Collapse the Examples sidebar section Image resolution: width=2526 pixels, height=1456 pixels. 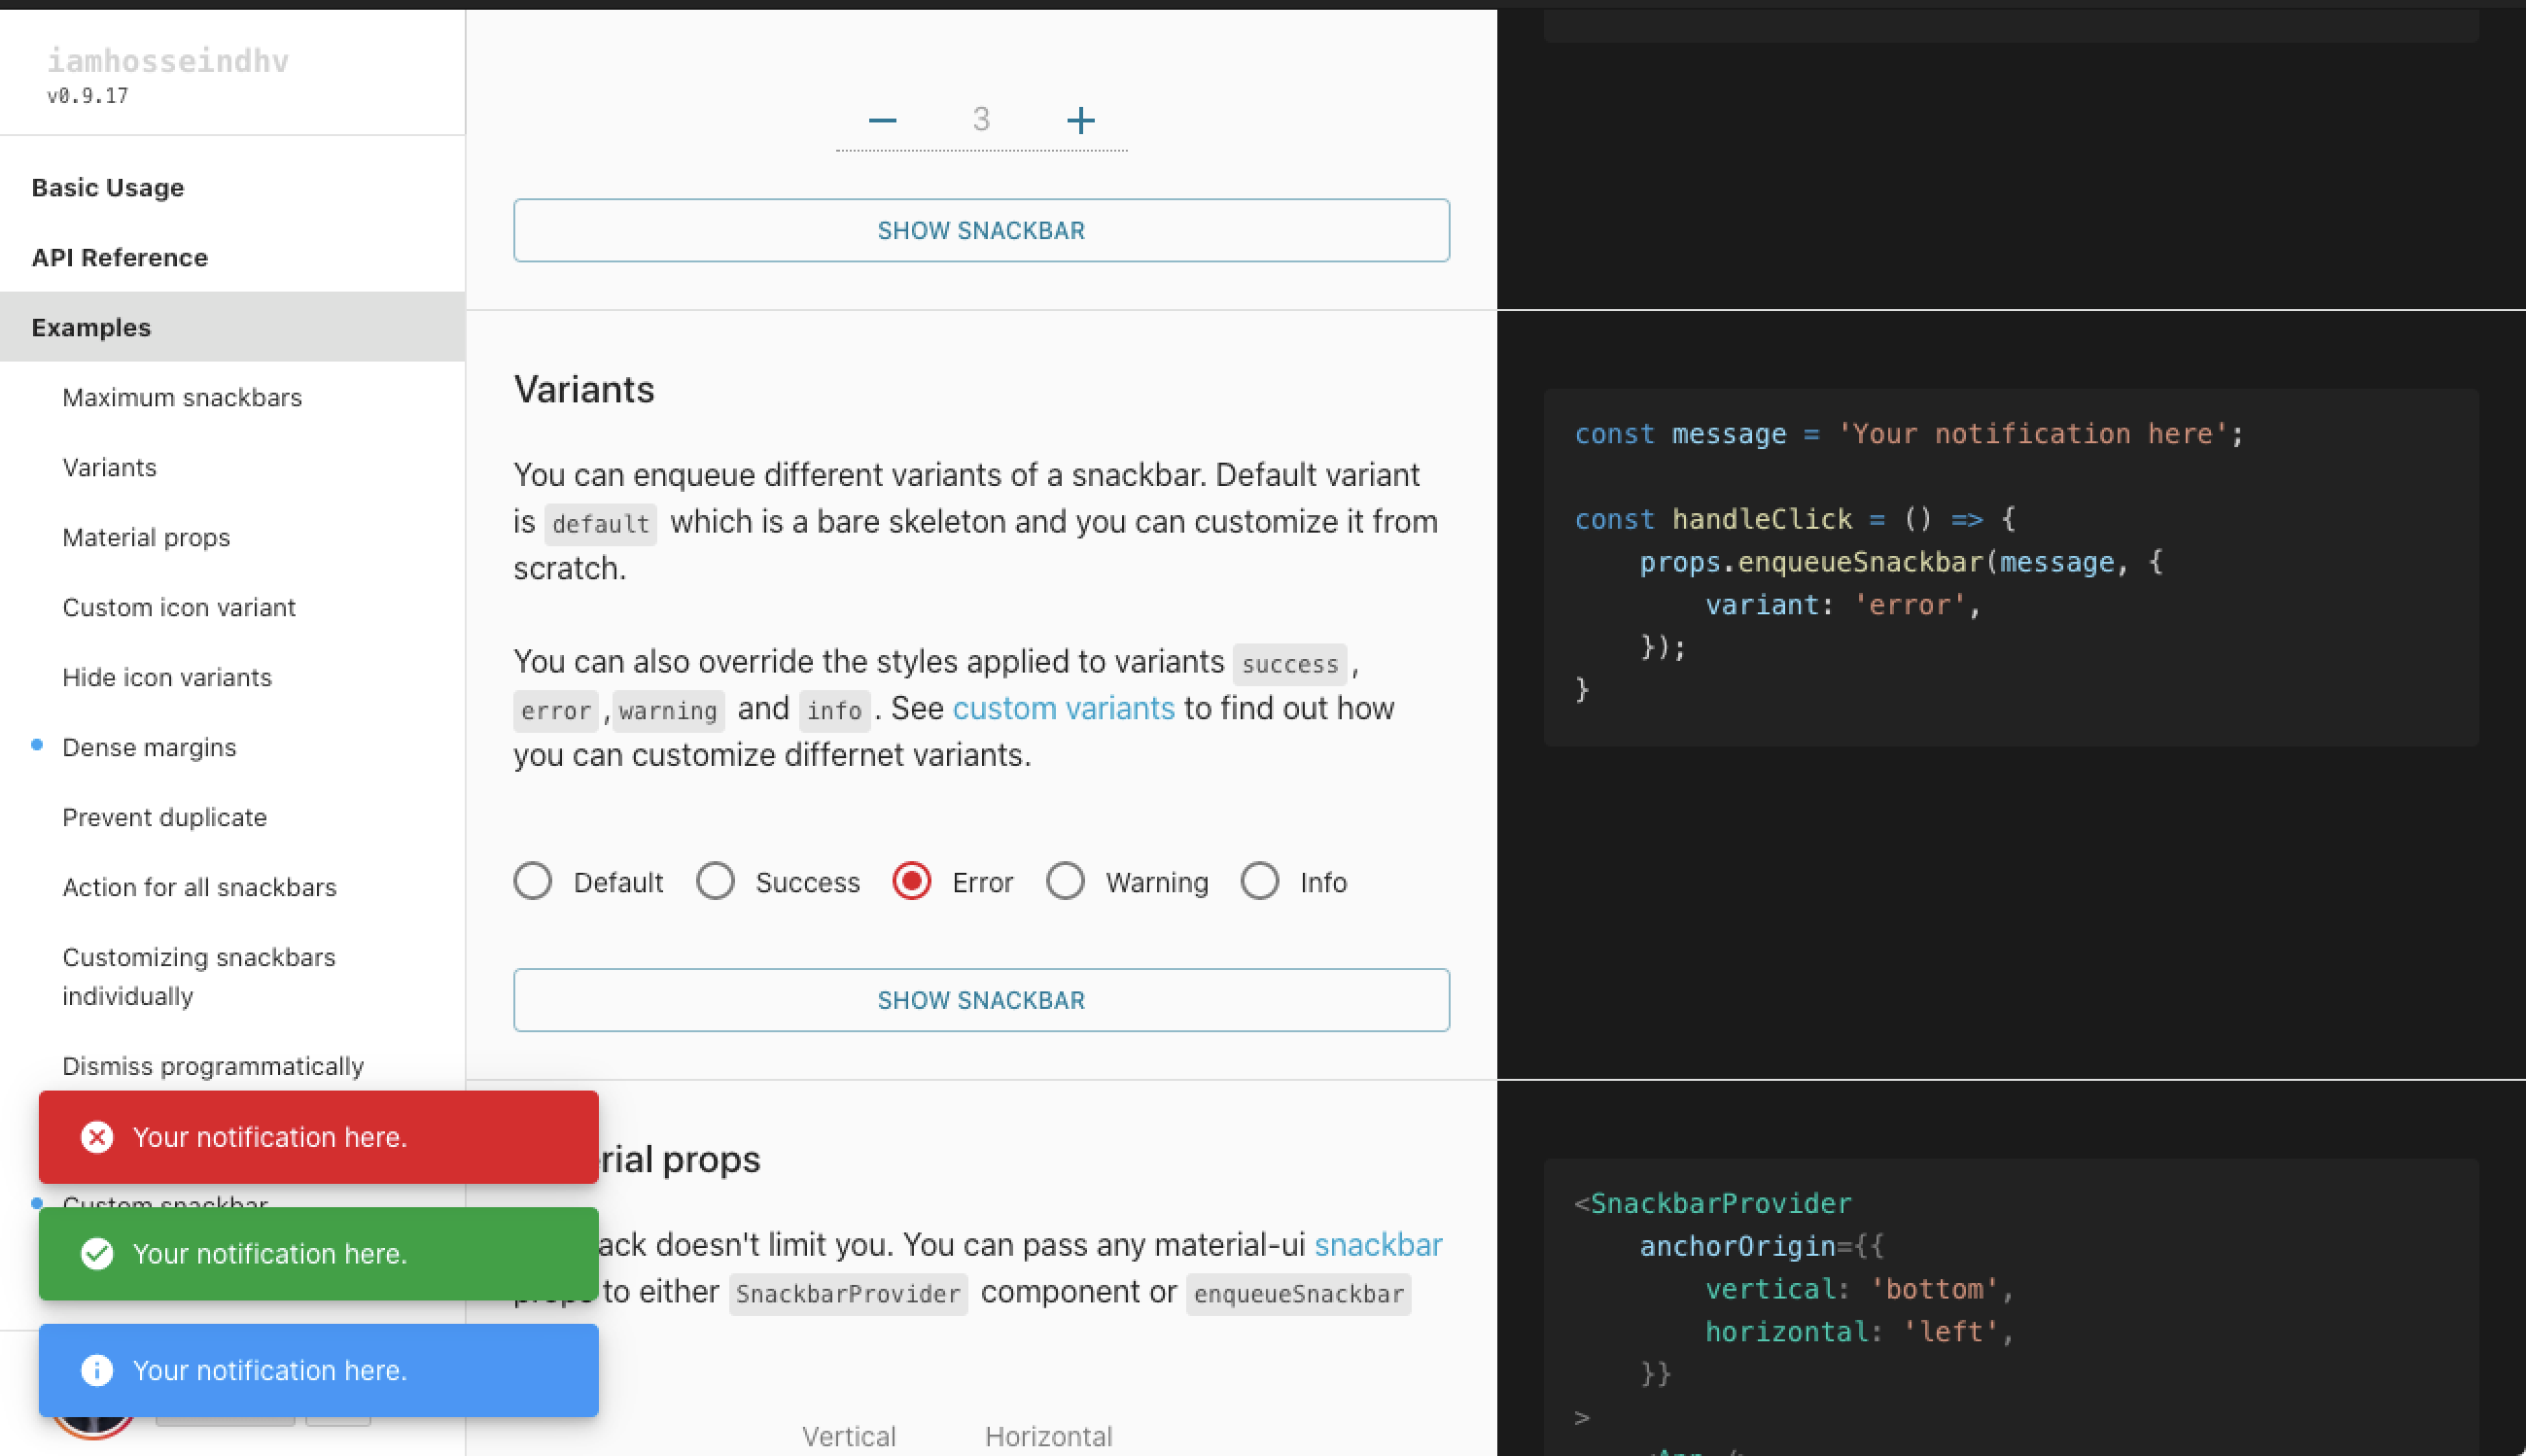click(91, 328)
